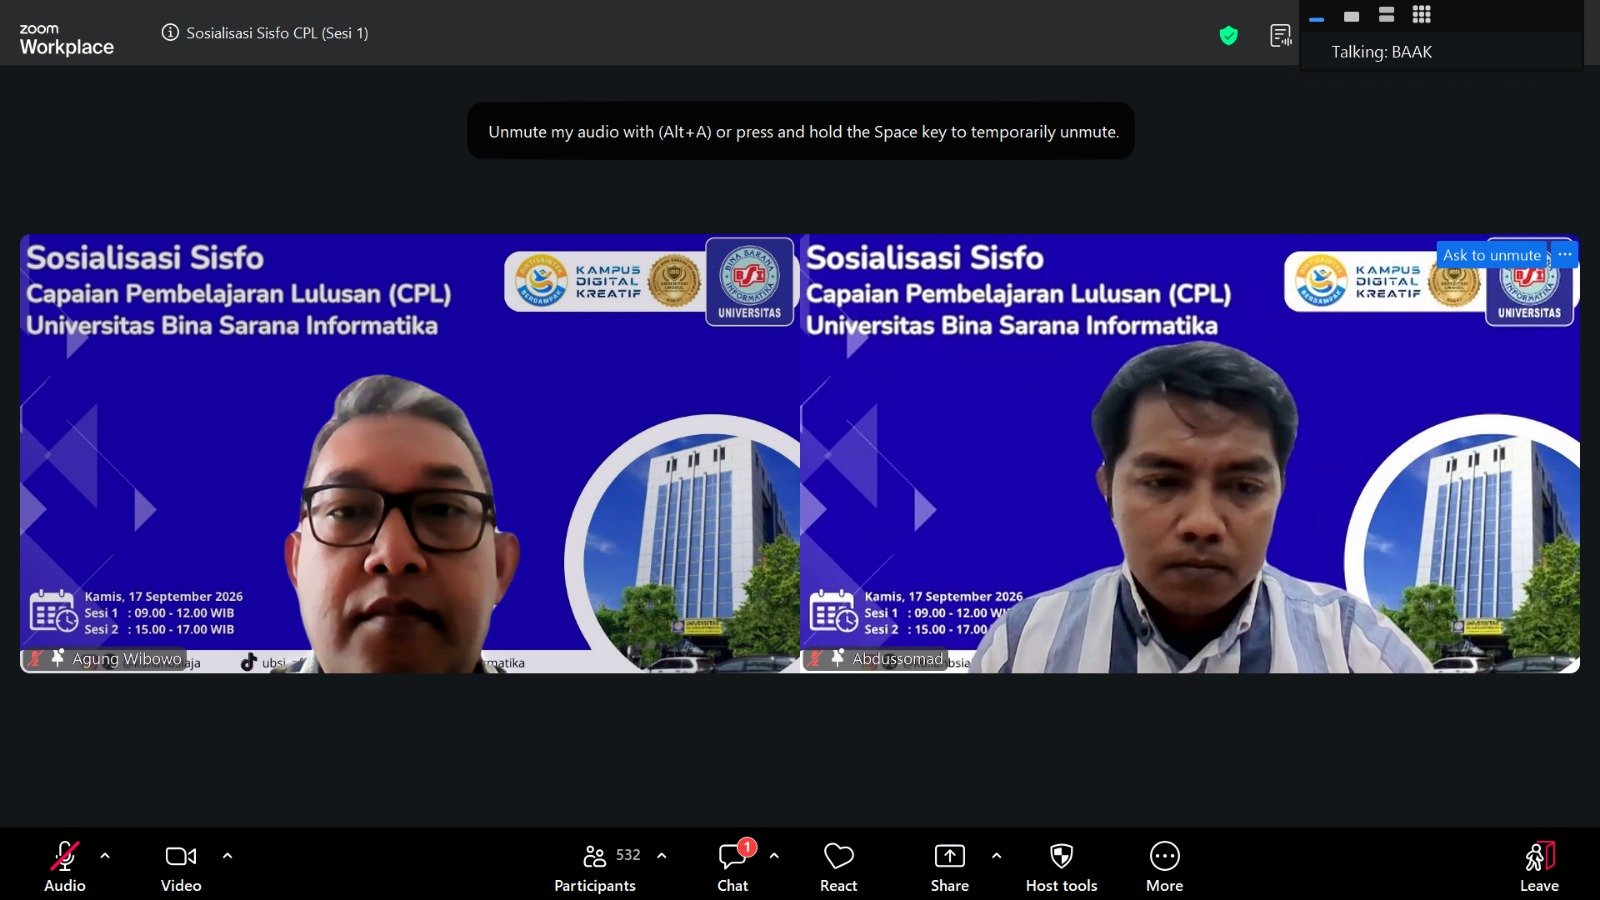Switch to grid gallery view icon

[1421, 15]
